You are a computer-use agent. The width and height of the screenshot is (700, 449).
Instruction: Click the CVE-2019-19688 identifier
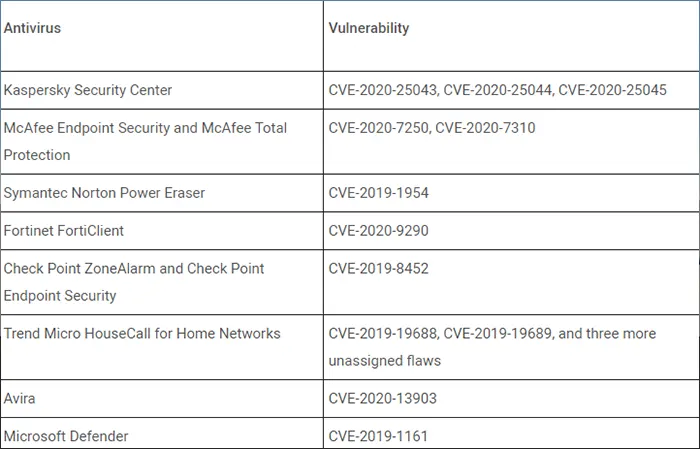click(x=383, y=334)
